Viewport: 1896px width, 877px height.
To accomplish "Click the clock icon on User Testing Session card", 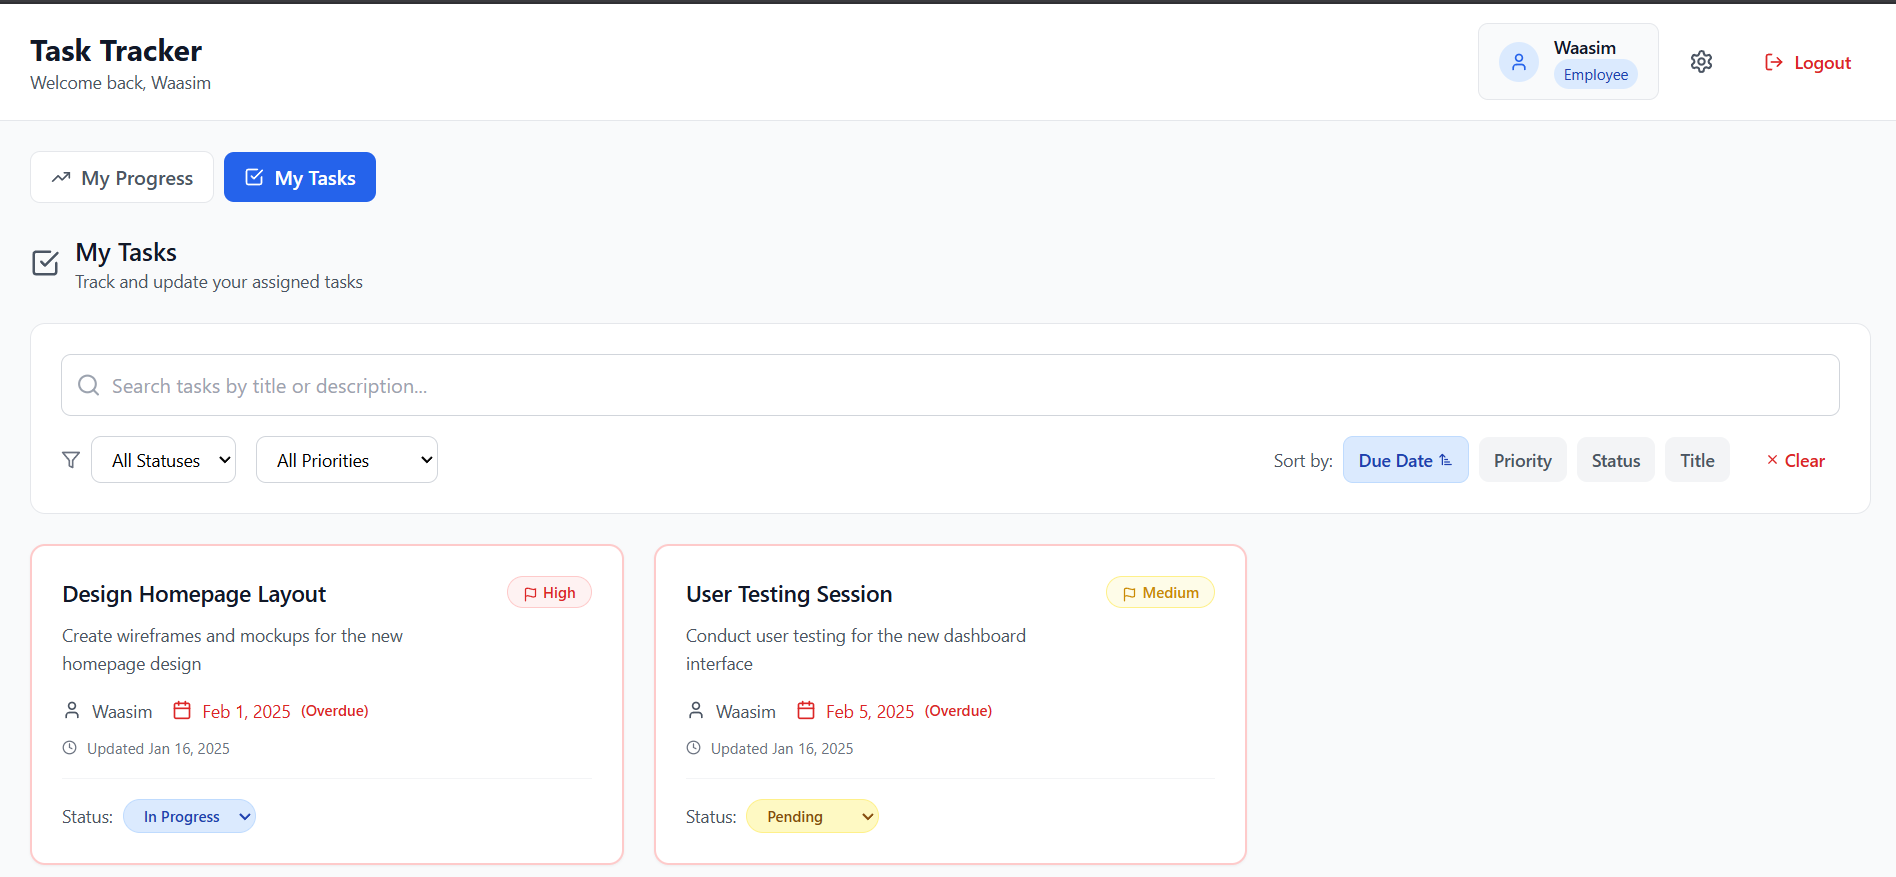I will click(x=693, y=748).
